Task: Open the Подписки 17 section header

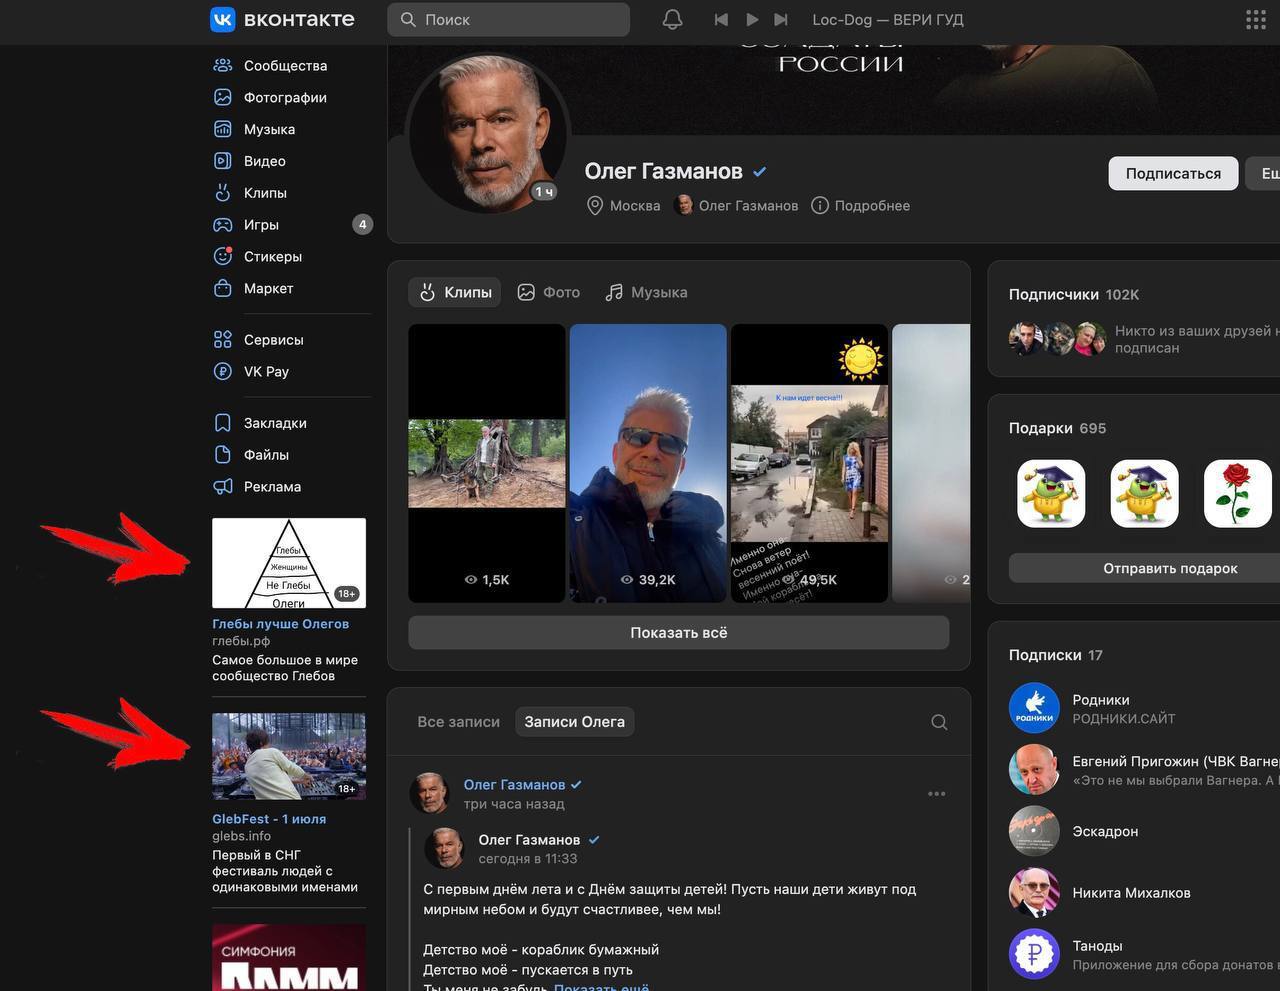Action: point(1055,655)
